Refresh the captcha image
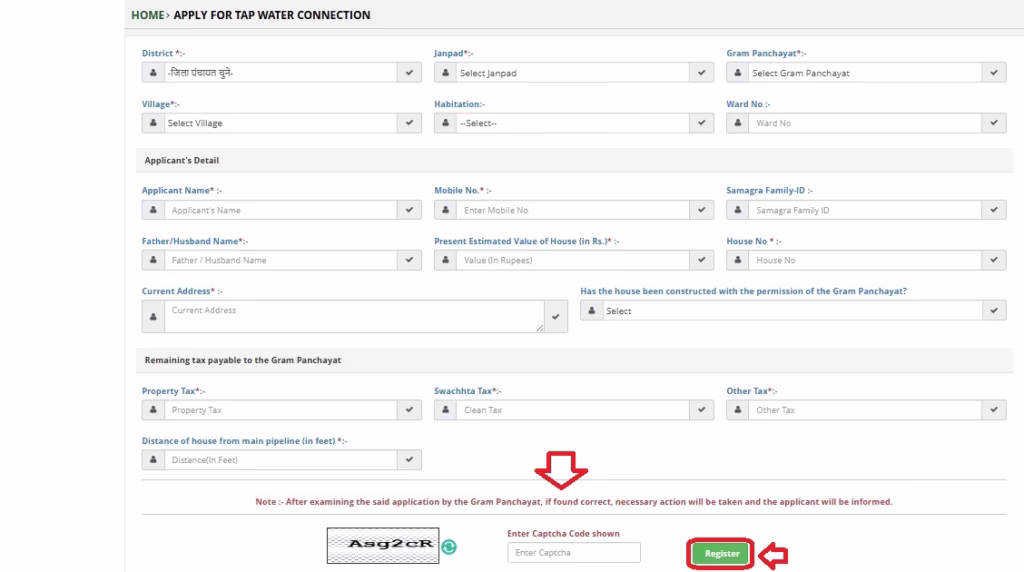 pos(449,547)
